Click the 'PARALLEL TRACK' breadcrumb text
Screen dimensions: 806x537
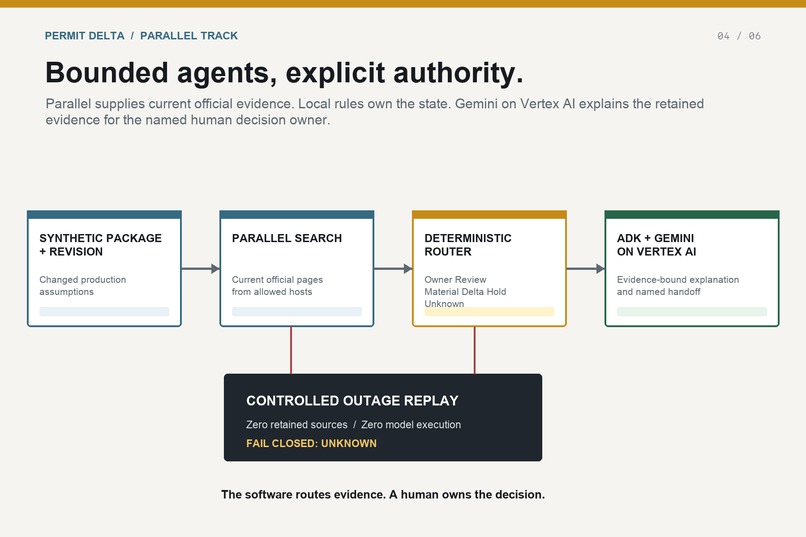coord(189,36)
